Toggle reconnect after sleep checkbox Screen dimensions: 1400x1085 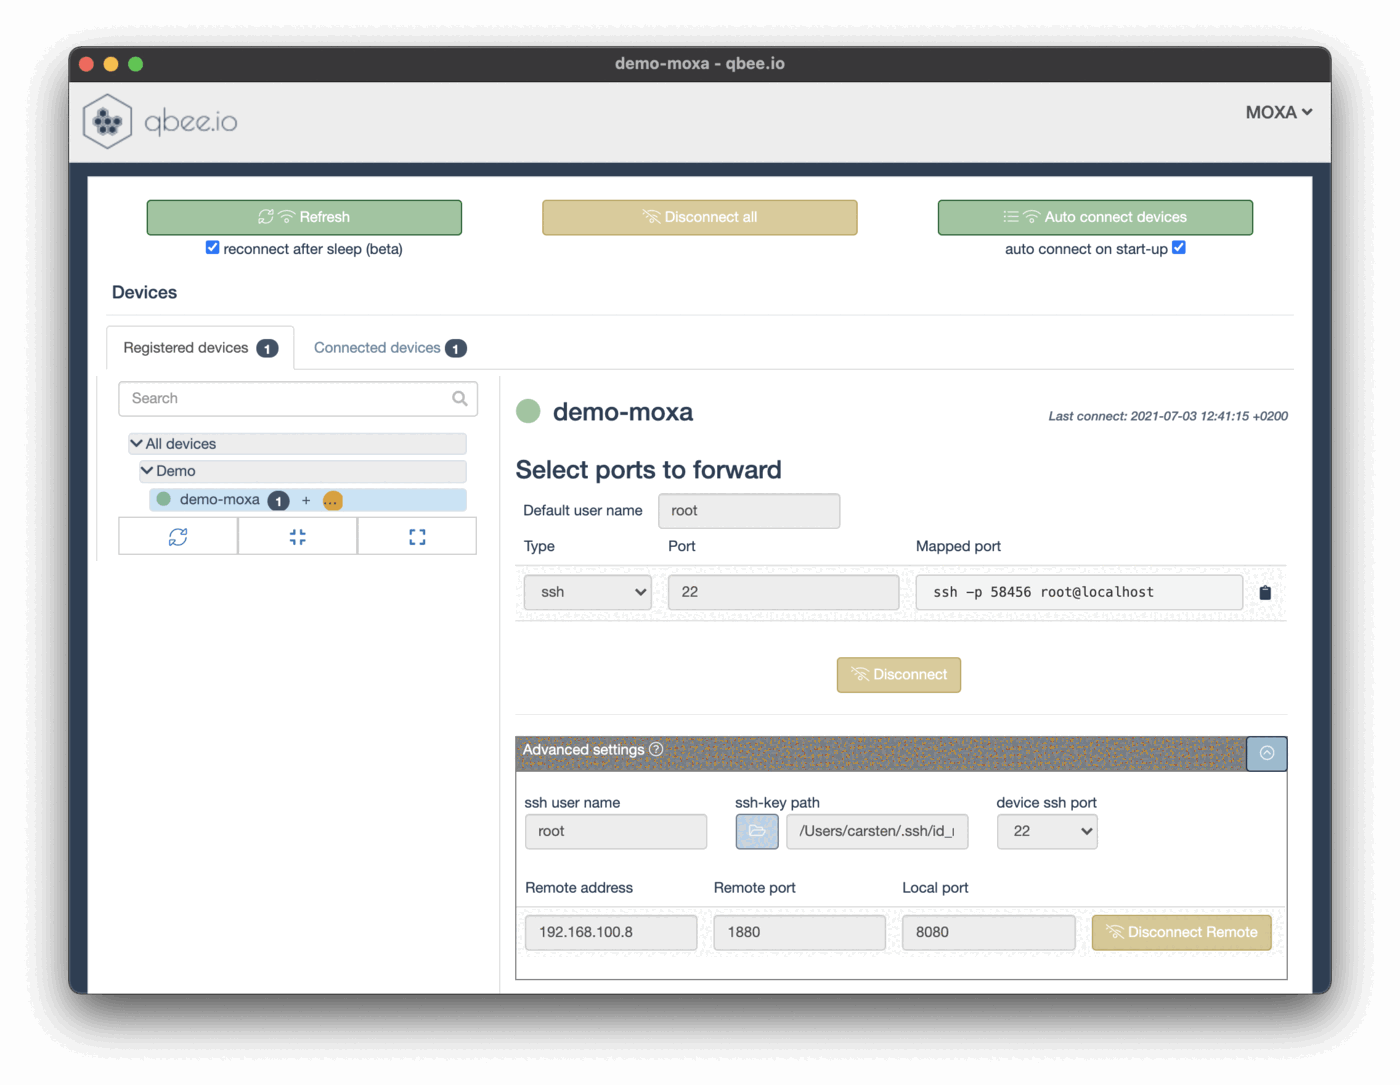pos(212,248)
